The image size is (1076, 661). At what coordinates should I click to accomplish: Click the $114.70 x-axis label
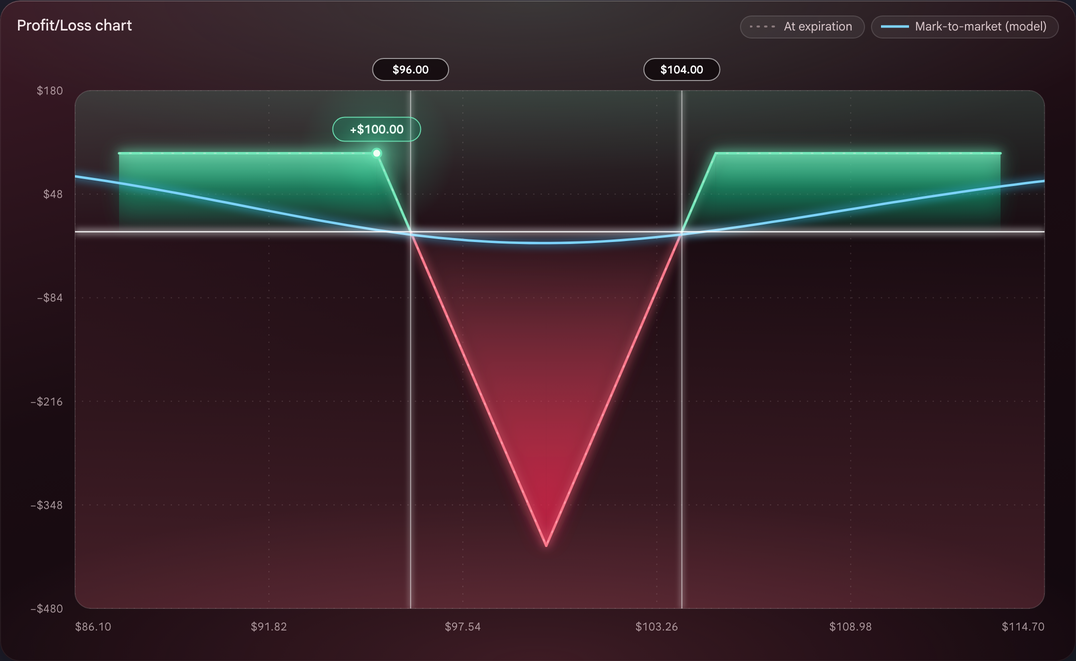pyautogui.click(x=1023, y=627)
